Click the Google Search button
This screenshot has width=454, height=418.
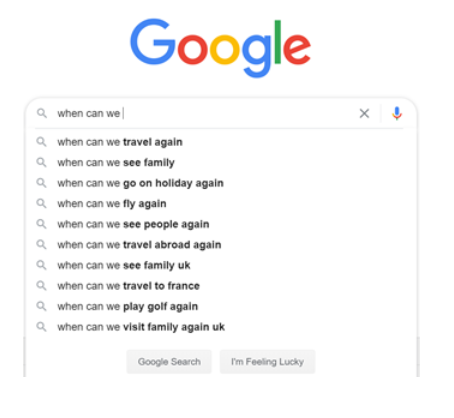click(x=169, y=362)
